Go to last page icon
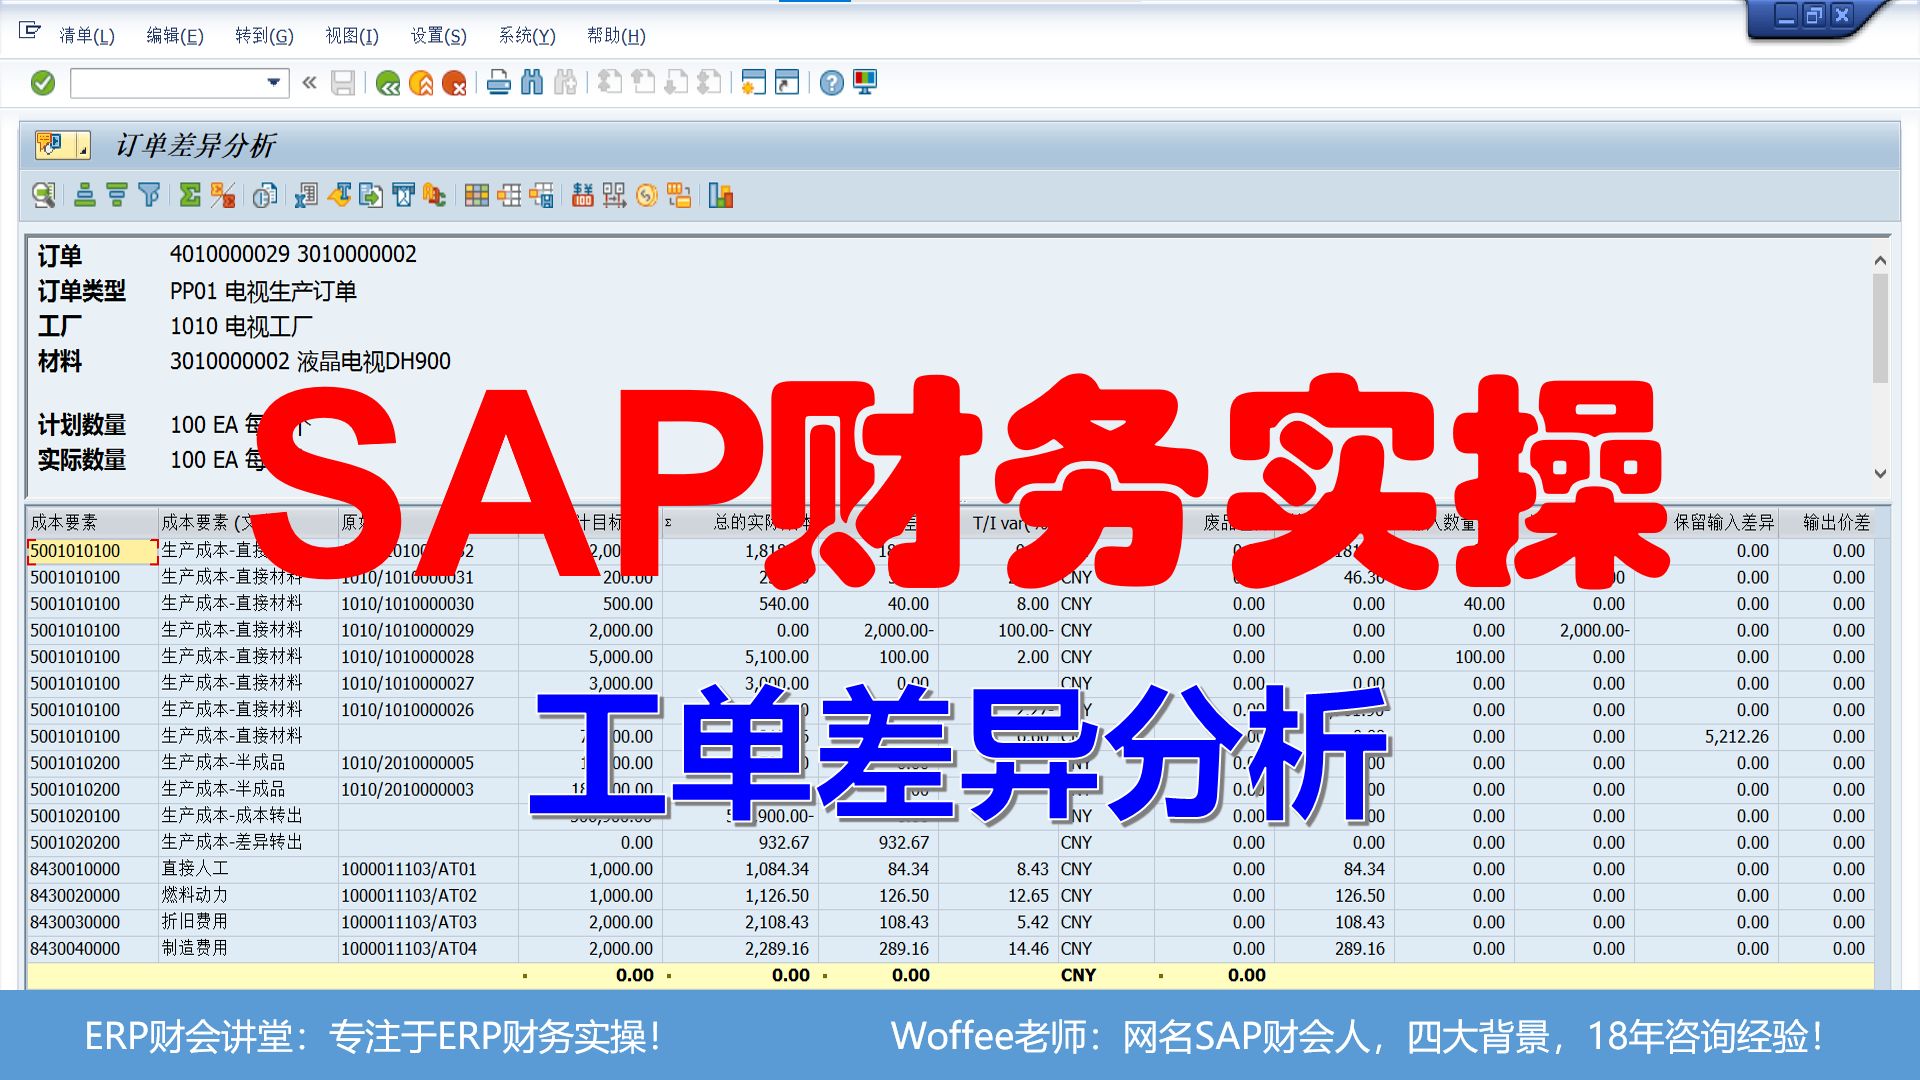The image size is (1920, 1080). pos(709,83)
